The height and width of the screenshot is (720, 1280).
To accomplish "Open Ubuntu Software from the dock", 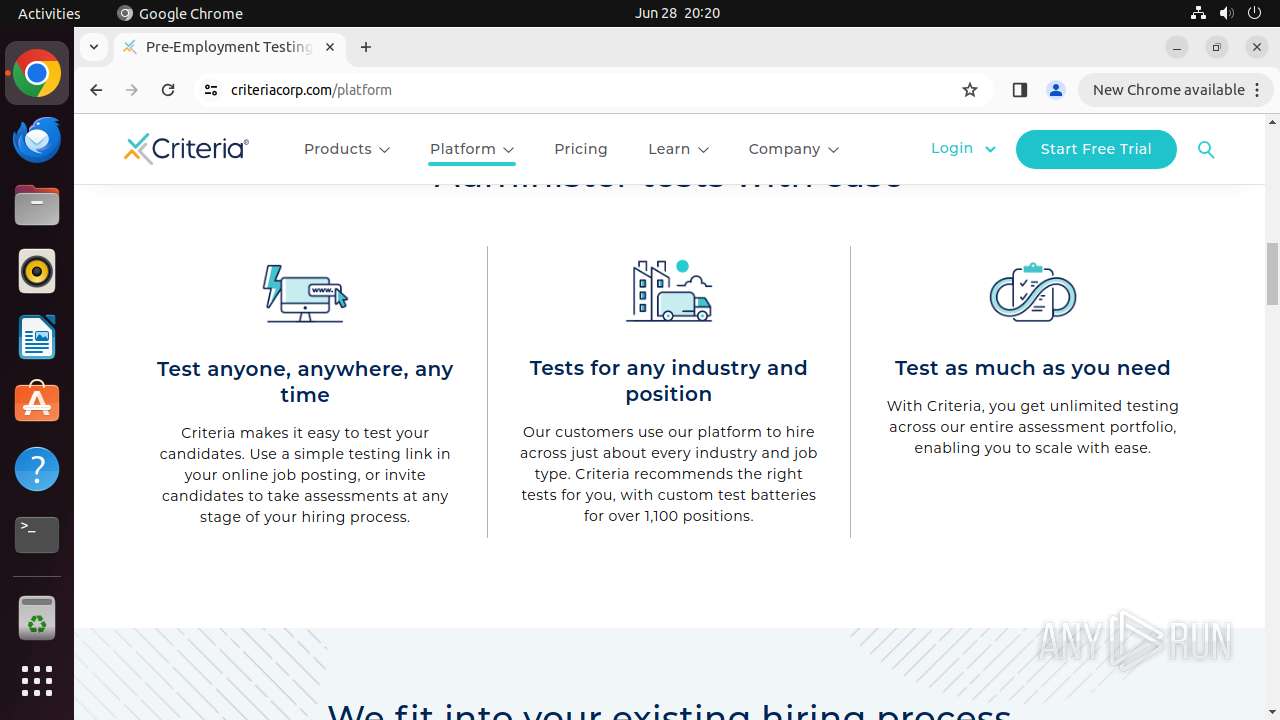I will pyautogui.click(x=37, y=403).
